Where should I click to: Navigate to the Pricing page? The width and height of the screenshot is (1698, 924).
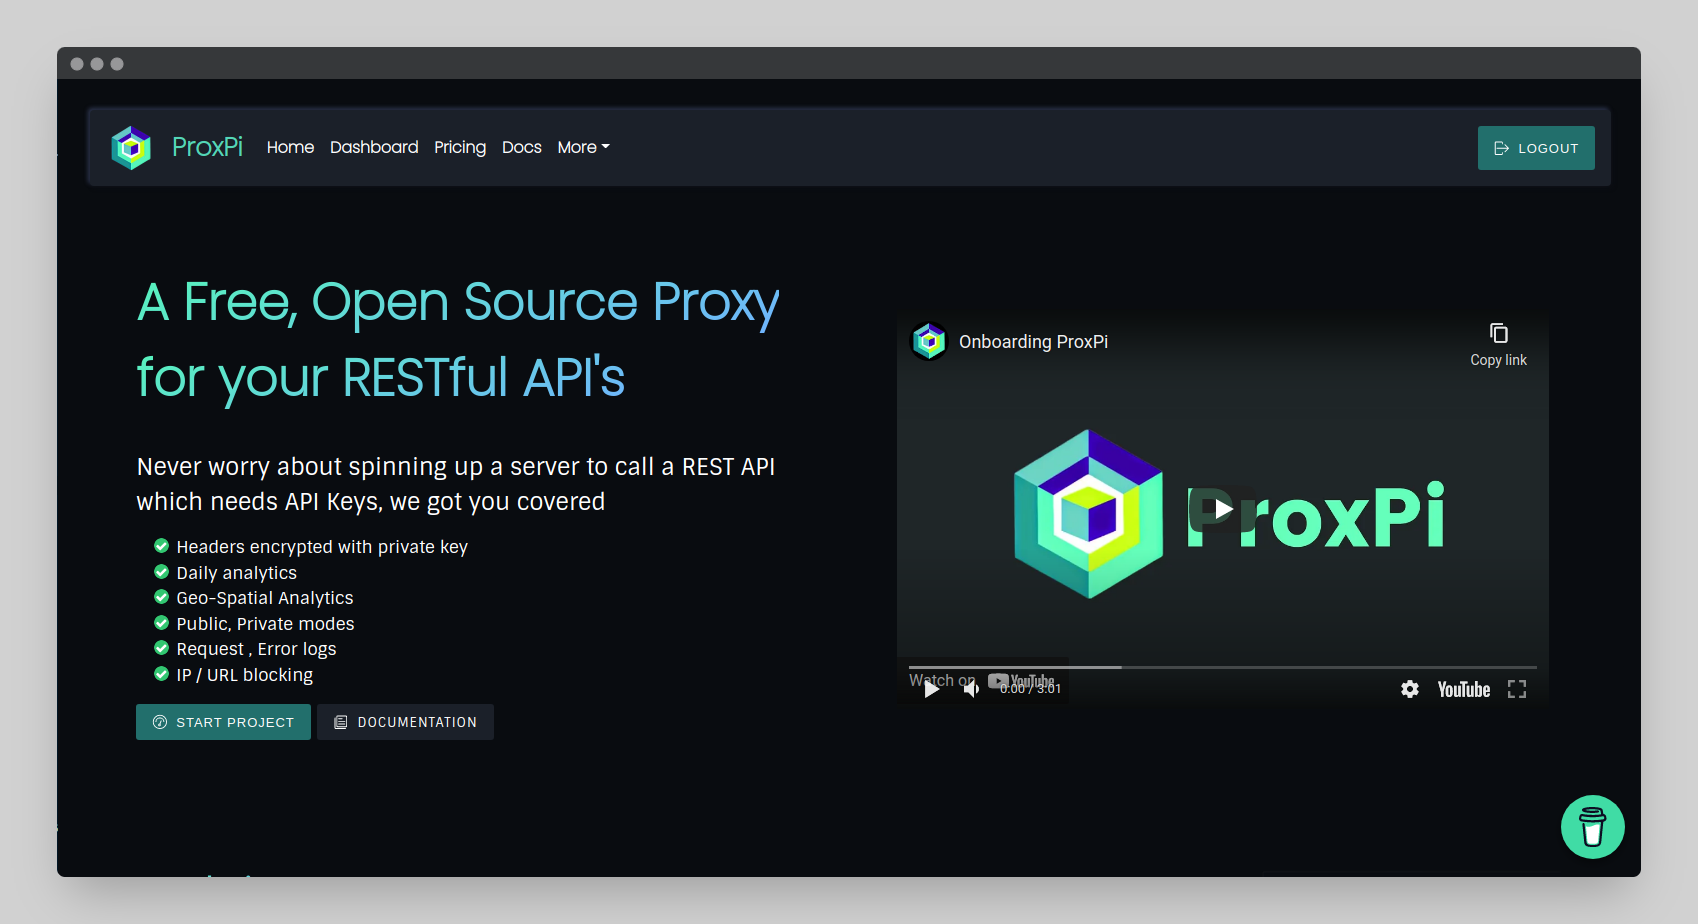(460, 147)
